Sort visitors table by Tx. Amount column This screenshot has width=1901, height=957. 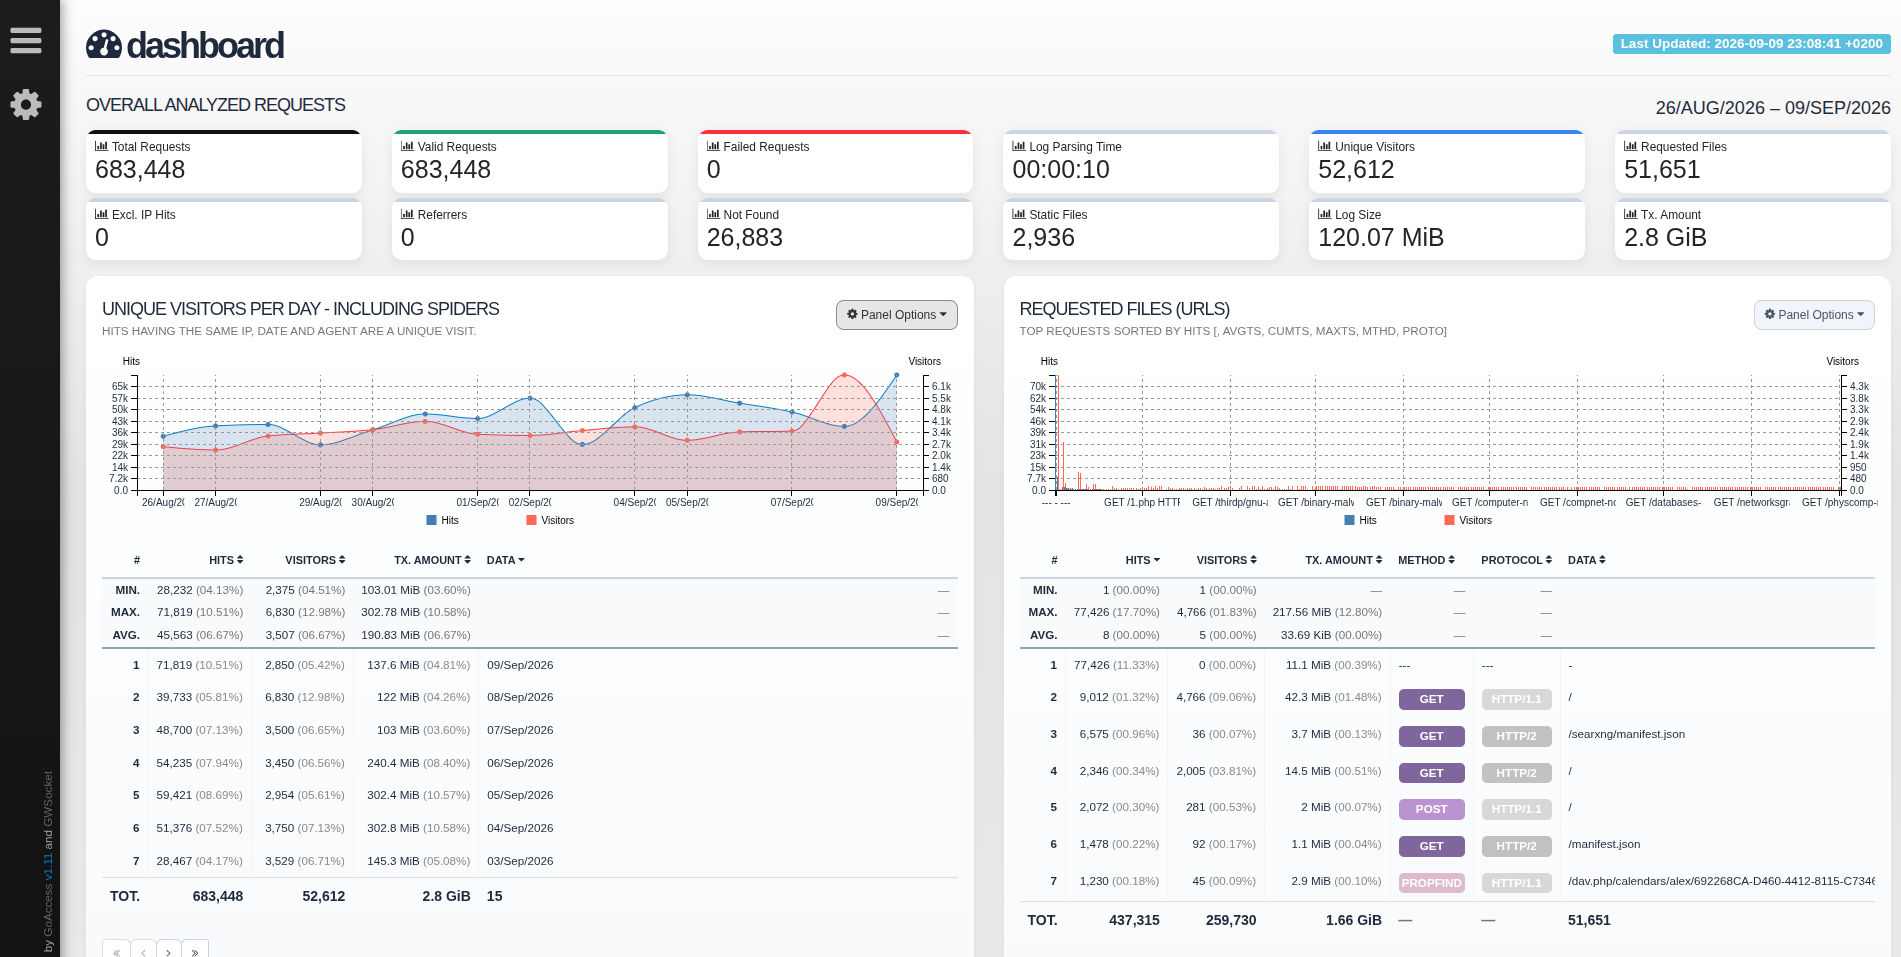tap(432, 560)
